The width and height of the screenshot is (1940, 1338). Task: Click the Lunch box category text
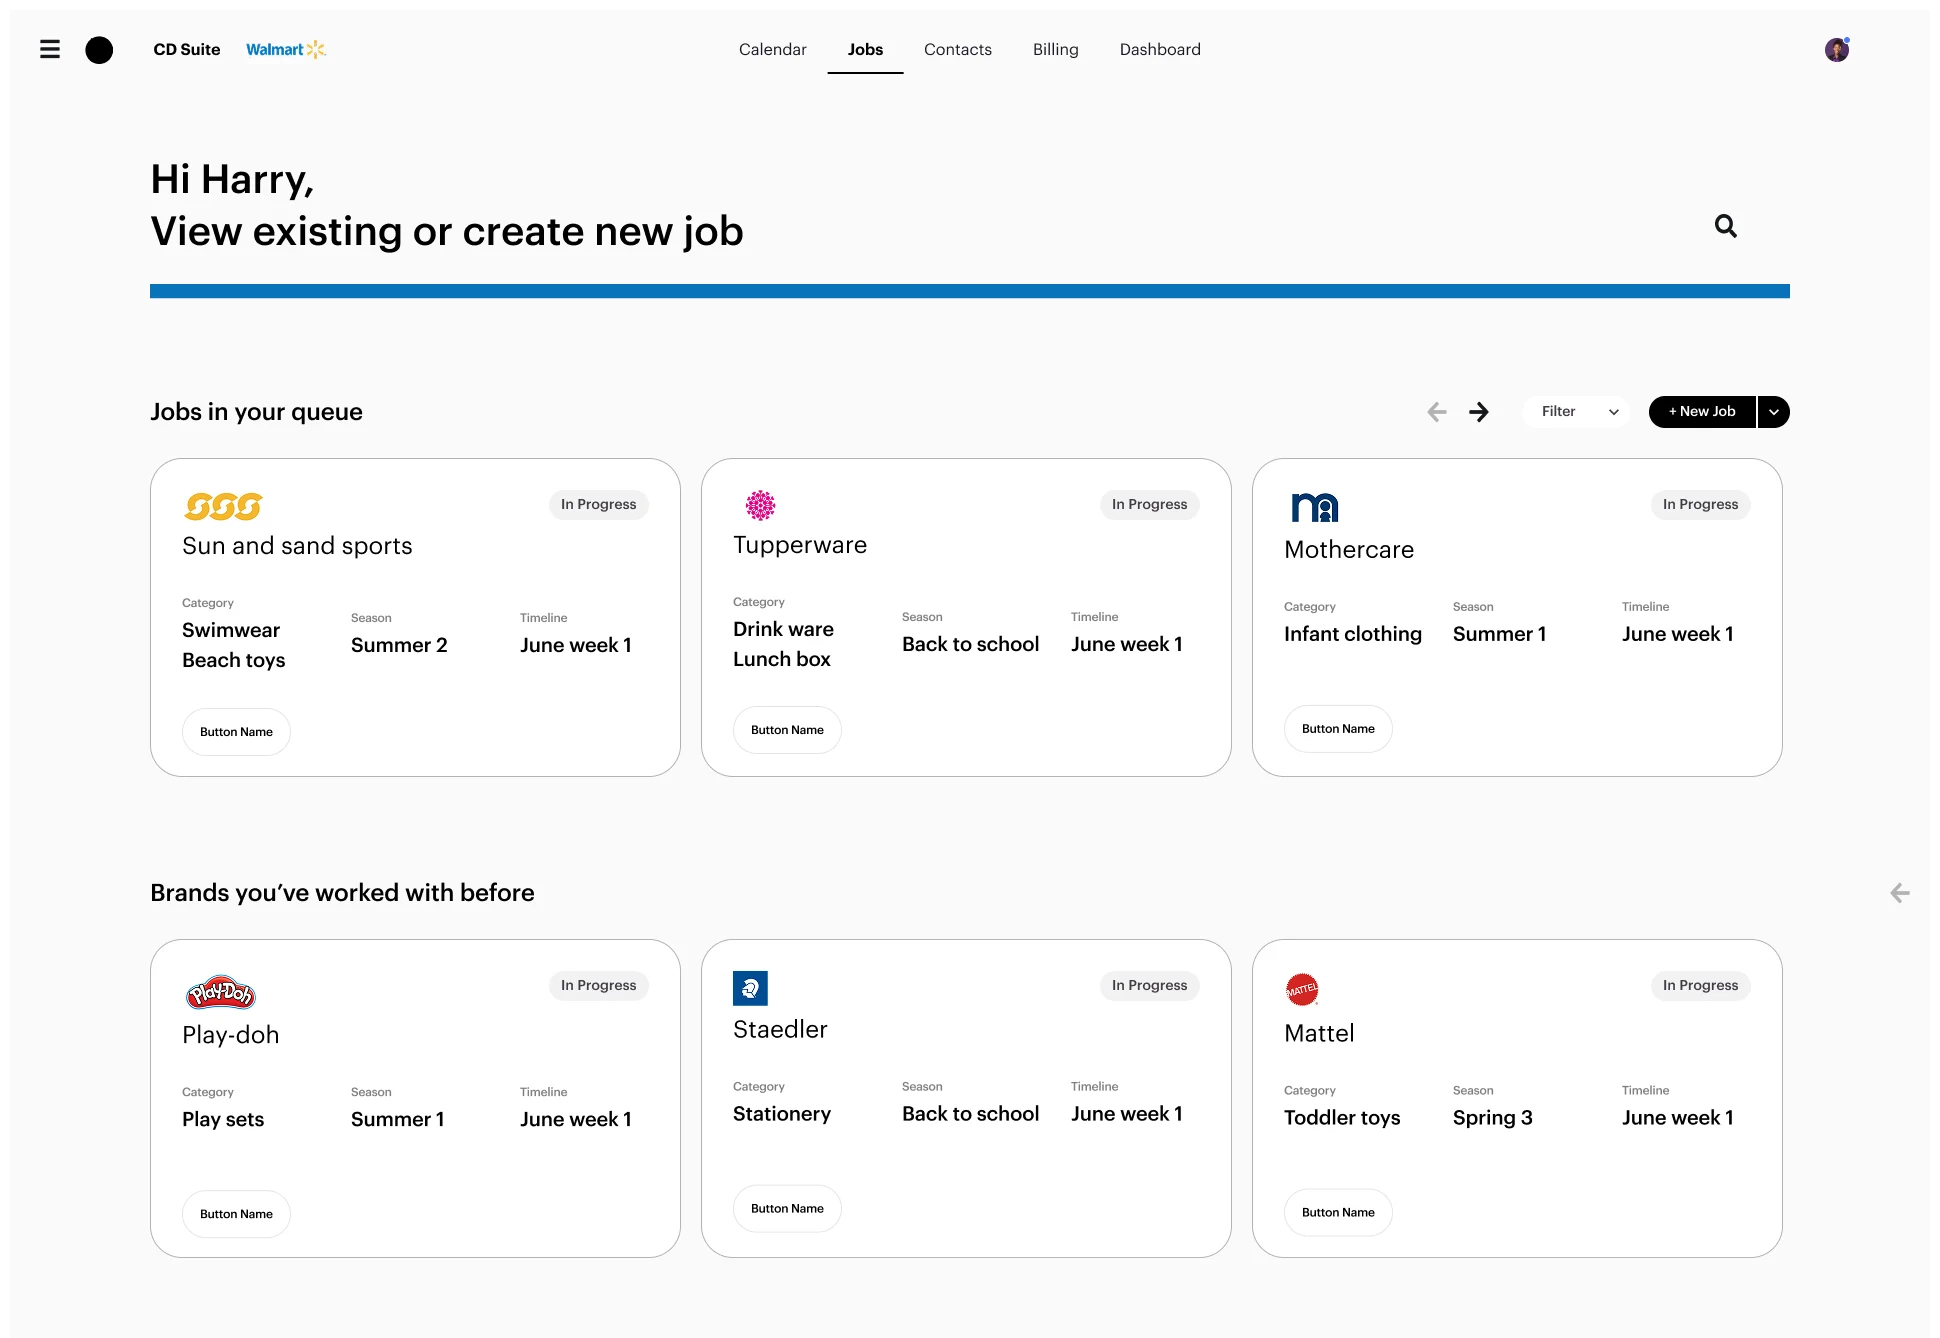tap(782, 659)
